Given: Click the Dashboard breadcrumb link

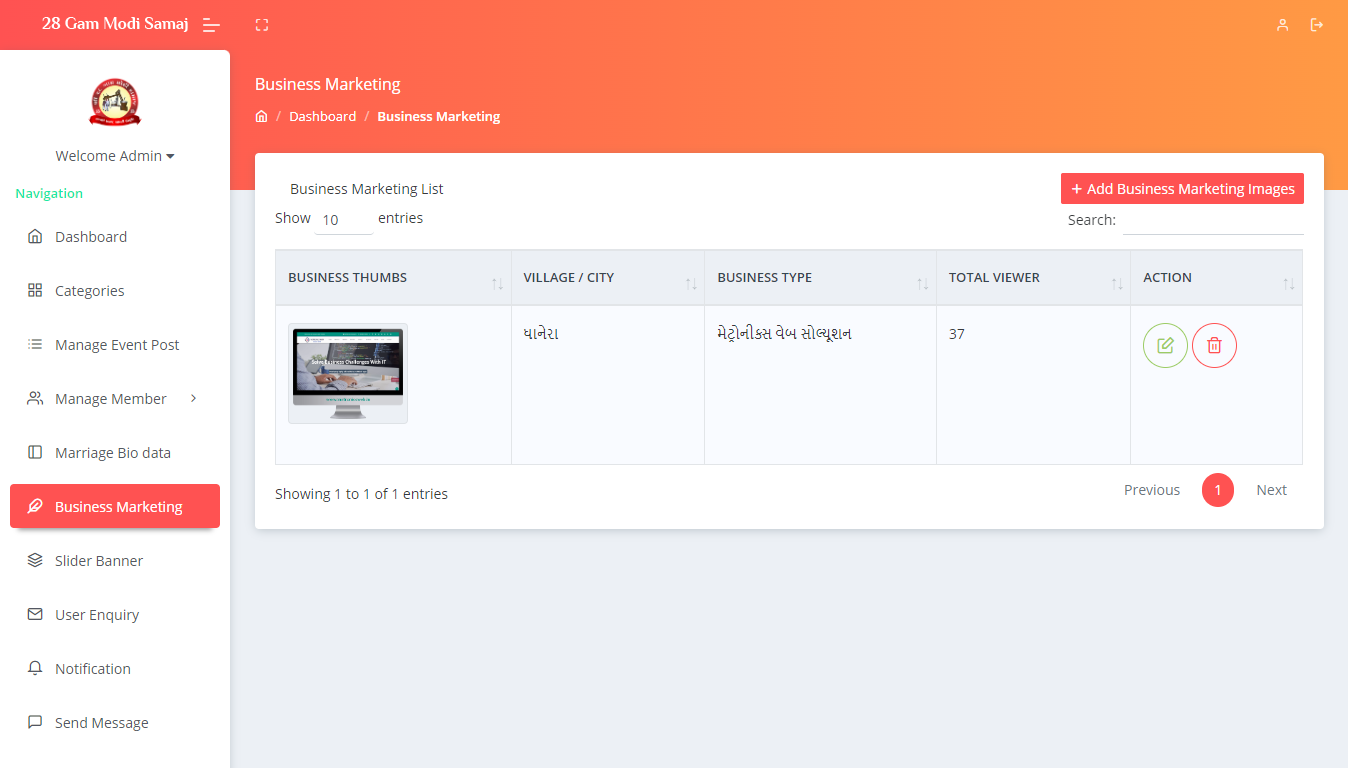Looking at the screenshot, I should (322, 117).
